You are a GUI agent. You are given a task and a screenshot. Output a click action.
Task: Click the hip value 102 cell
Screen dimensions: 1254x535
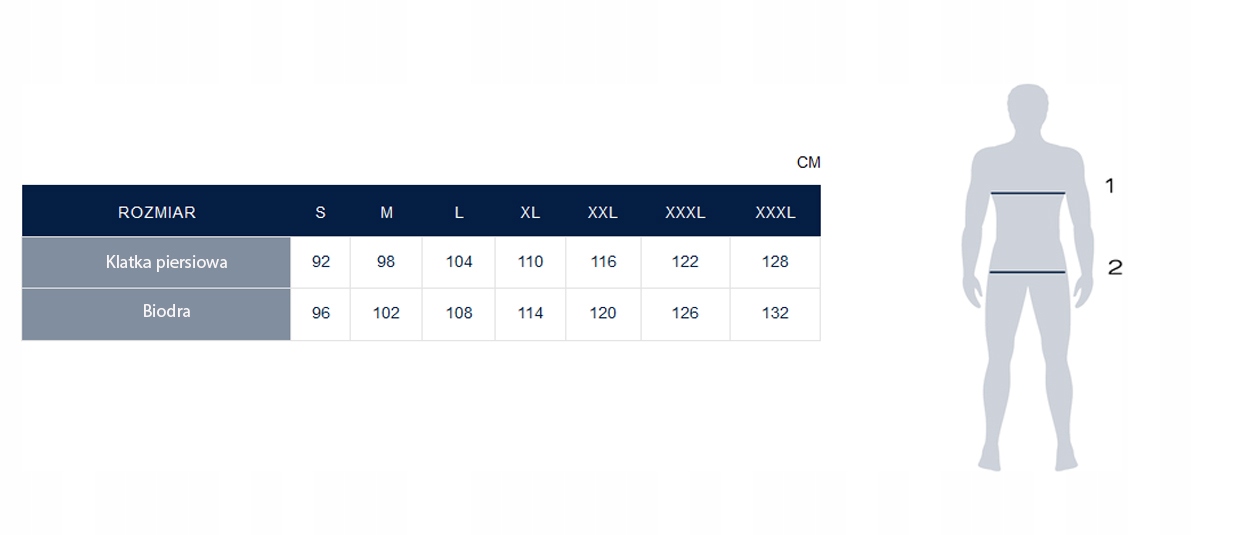(x=386, y=313)
